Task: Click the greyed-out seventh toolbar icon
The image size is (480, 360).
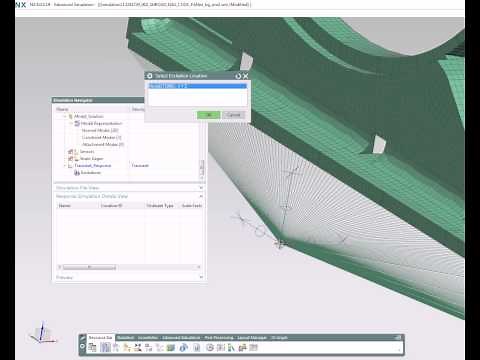Action: point(160,348)
